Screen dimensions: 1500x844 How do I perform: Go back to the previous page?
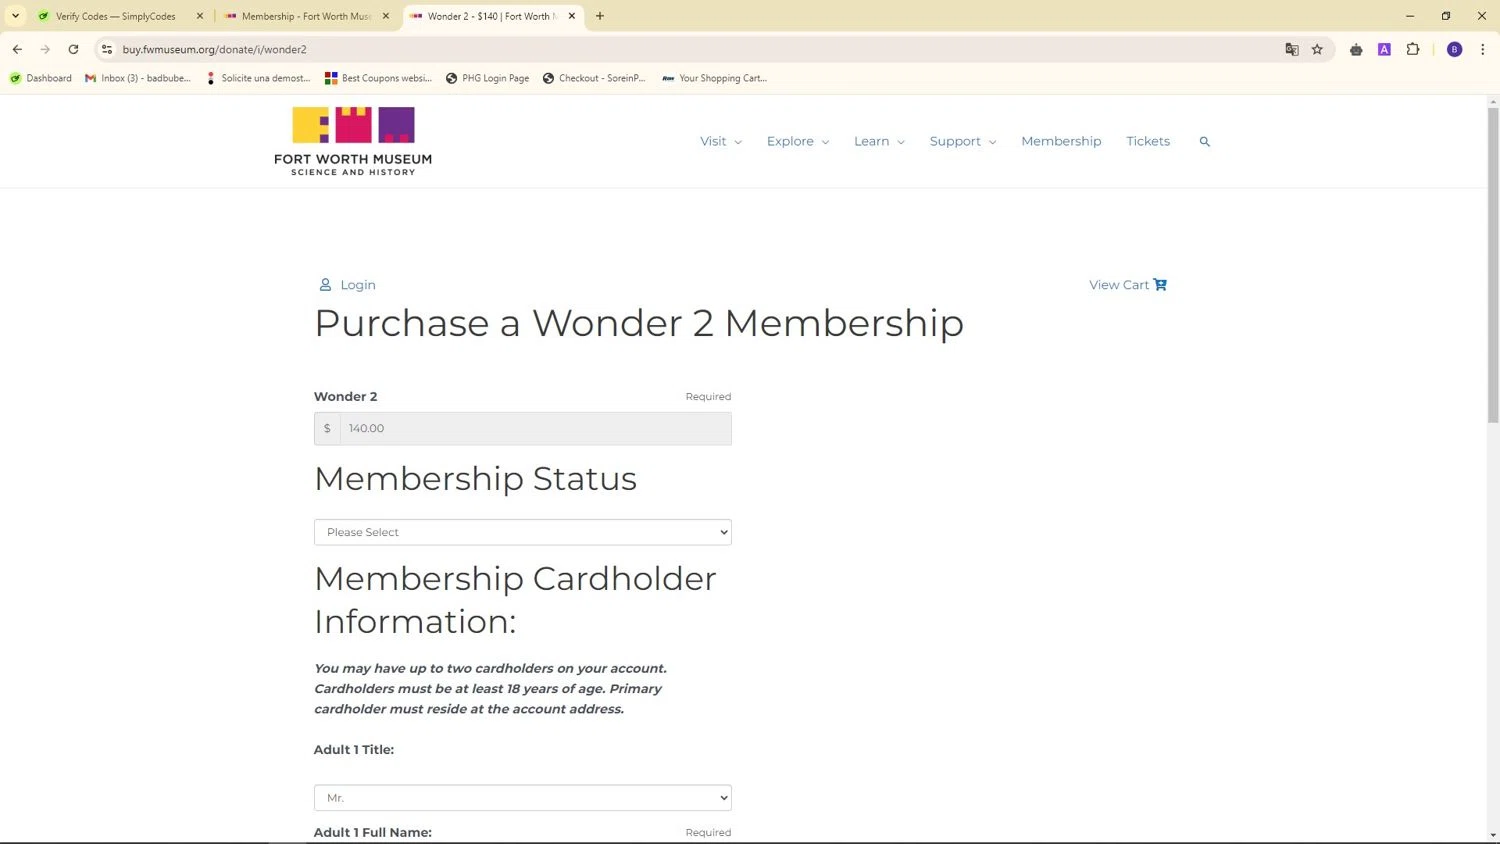(17, 49)
